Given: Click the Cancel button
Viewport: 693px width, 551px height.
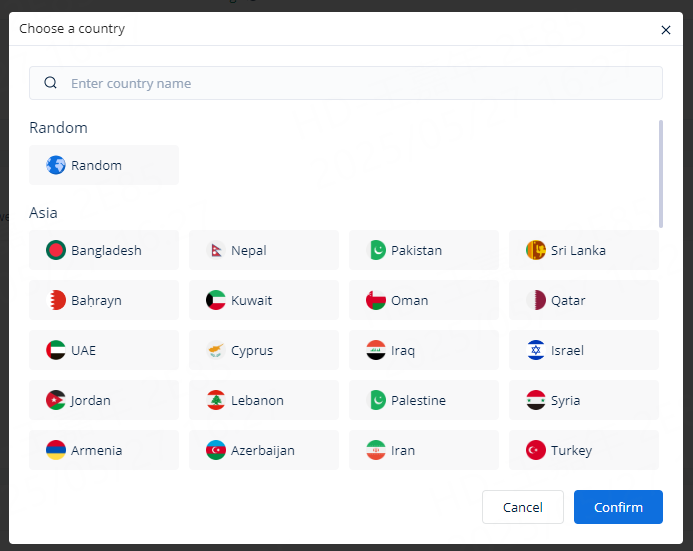Looking at the screenshot, I should pyautogui.click(x=522, y=507).
